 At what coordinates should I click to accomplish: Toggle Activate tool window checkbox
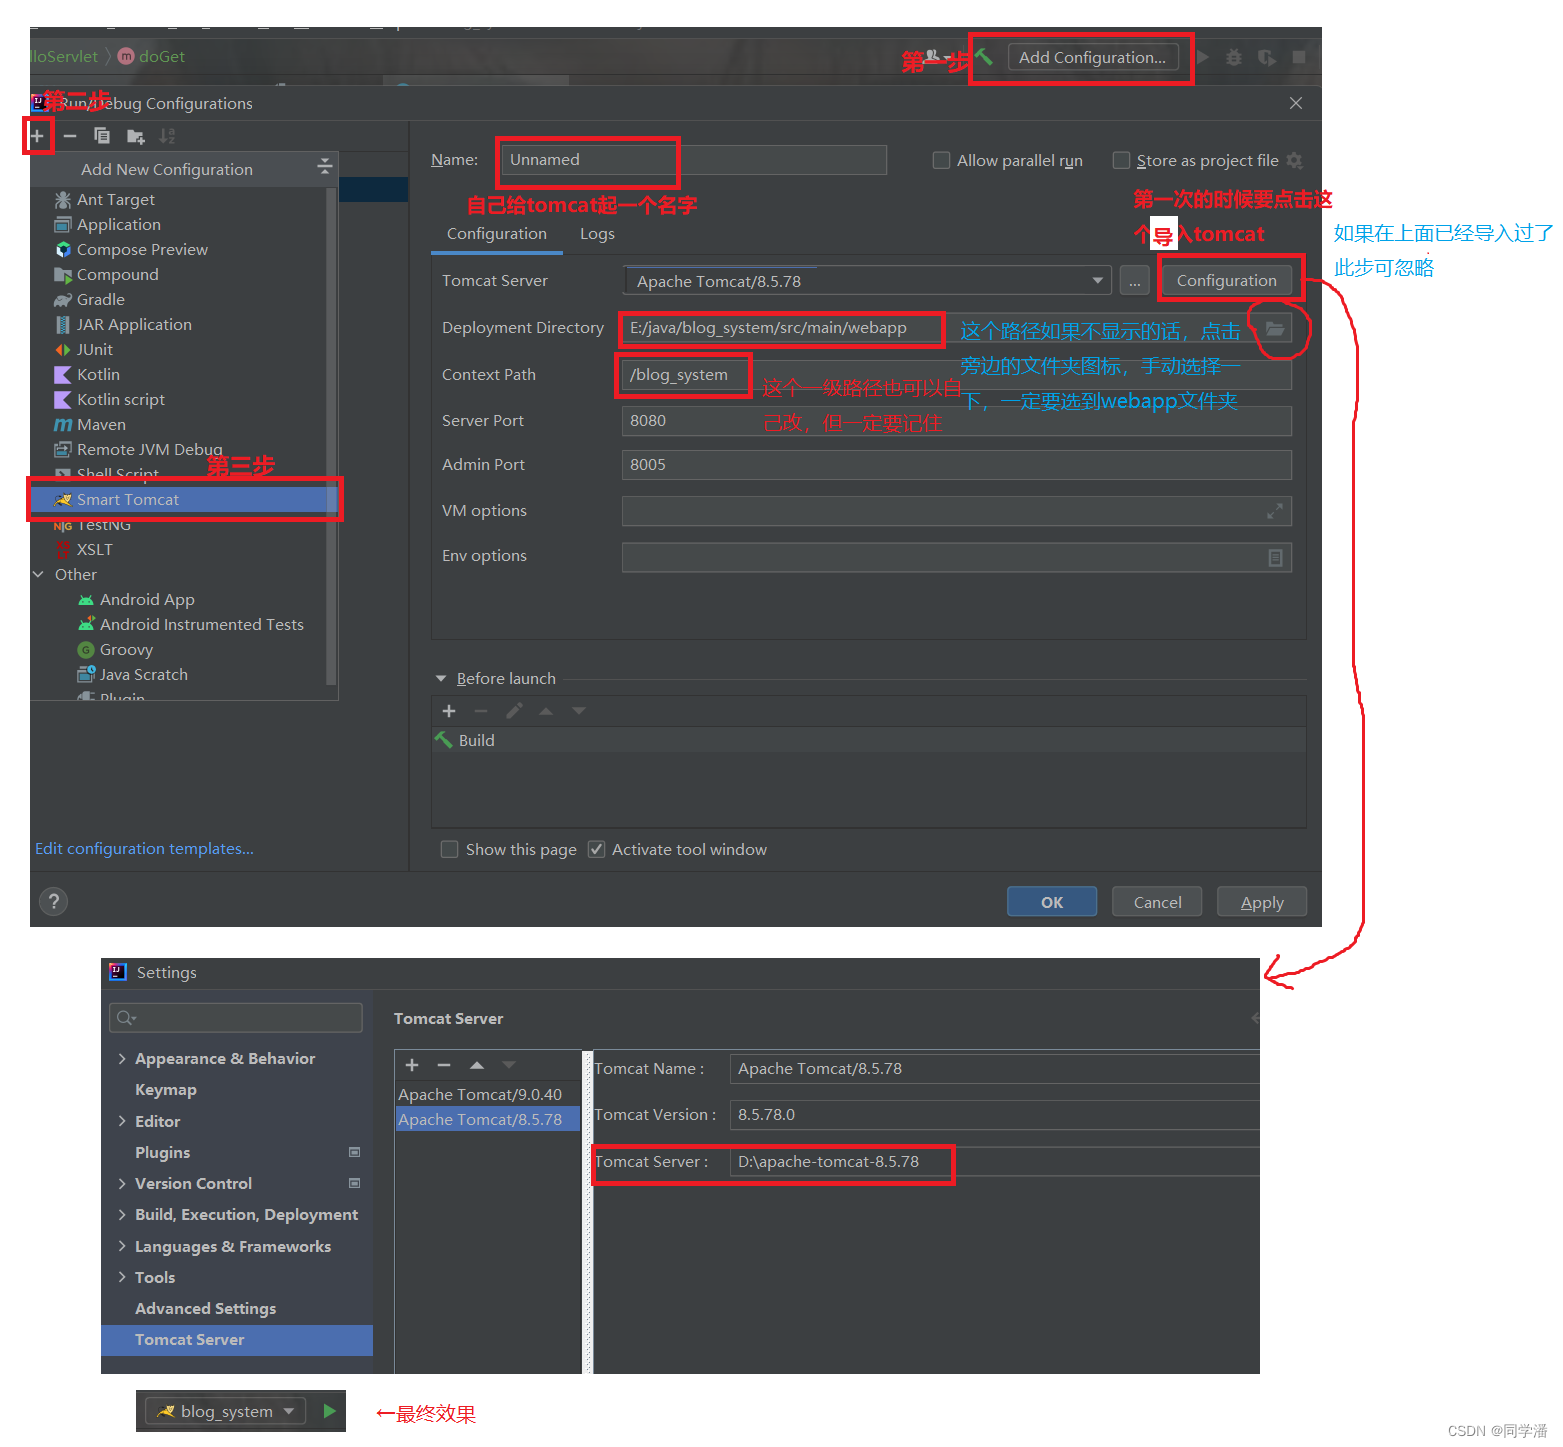596,849
